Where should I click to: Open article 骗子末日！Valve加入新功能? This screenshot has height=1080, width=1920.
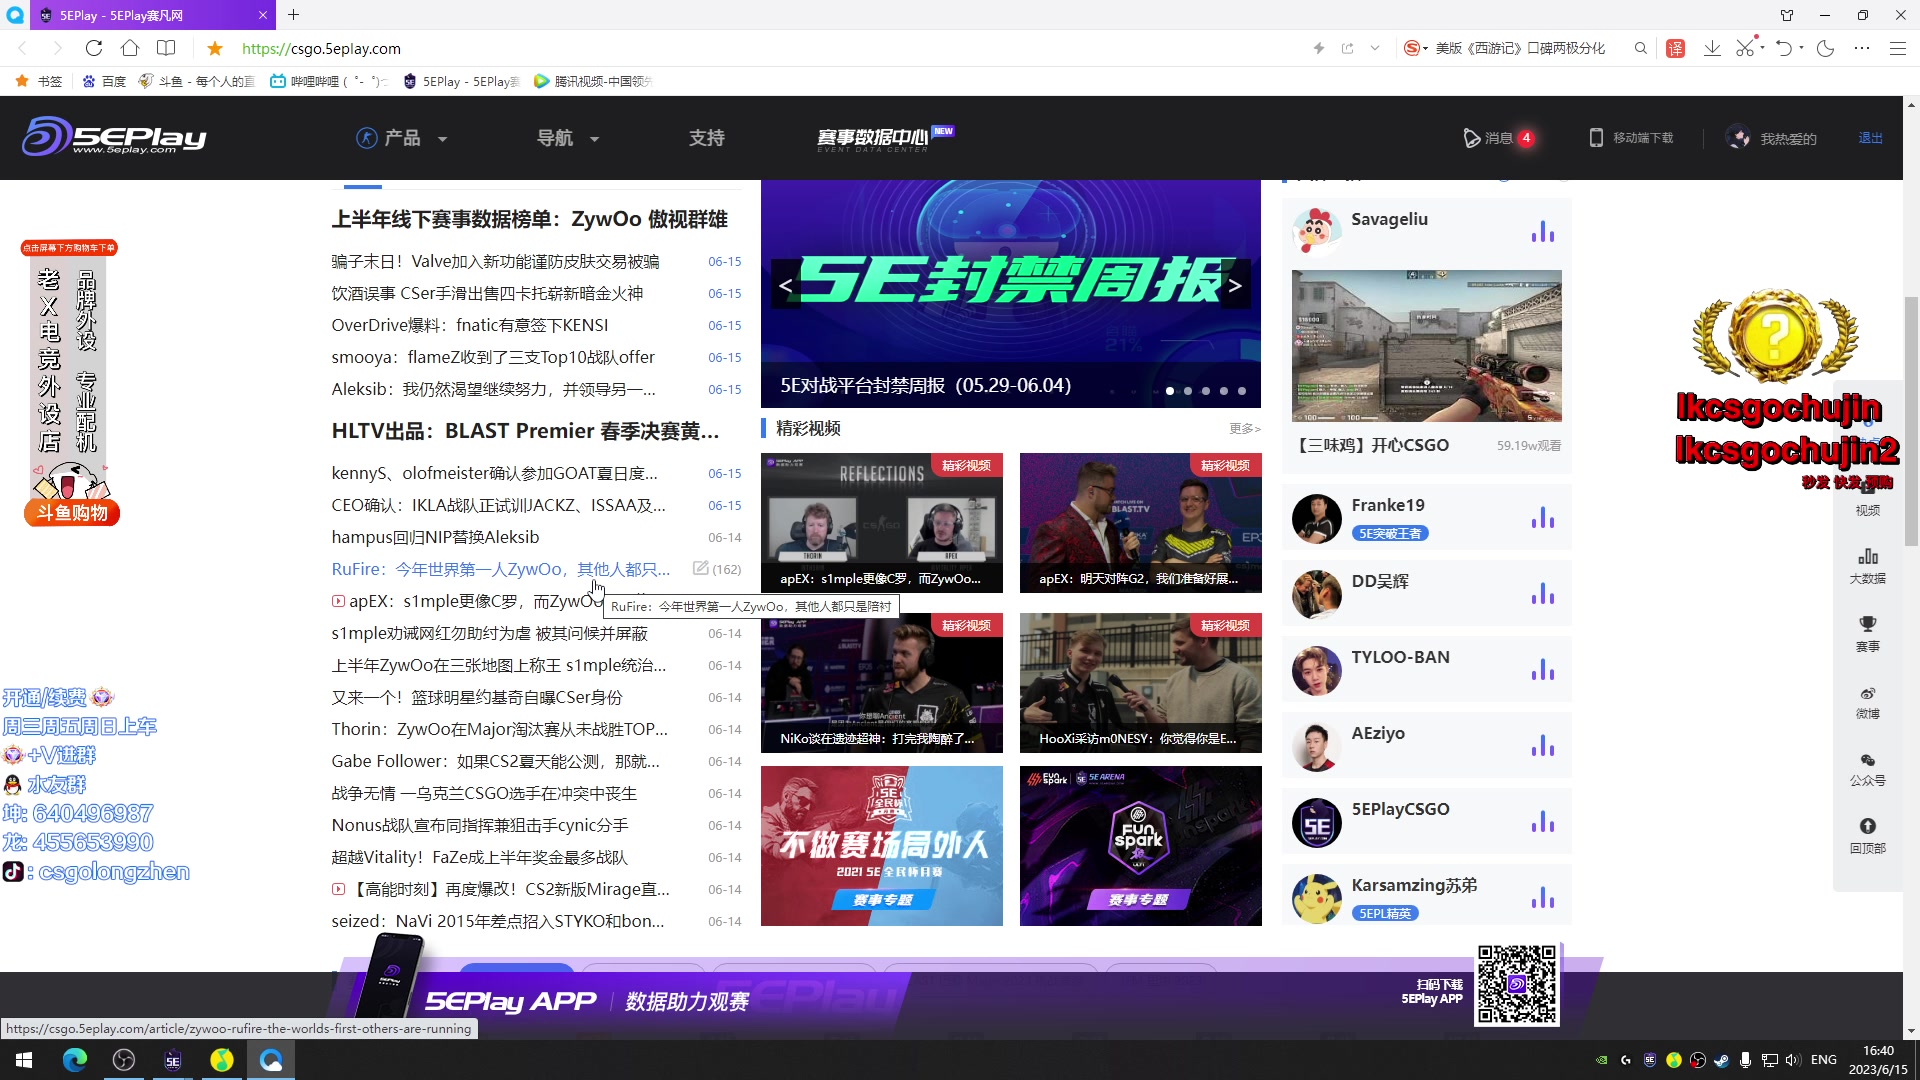(495, 261)
